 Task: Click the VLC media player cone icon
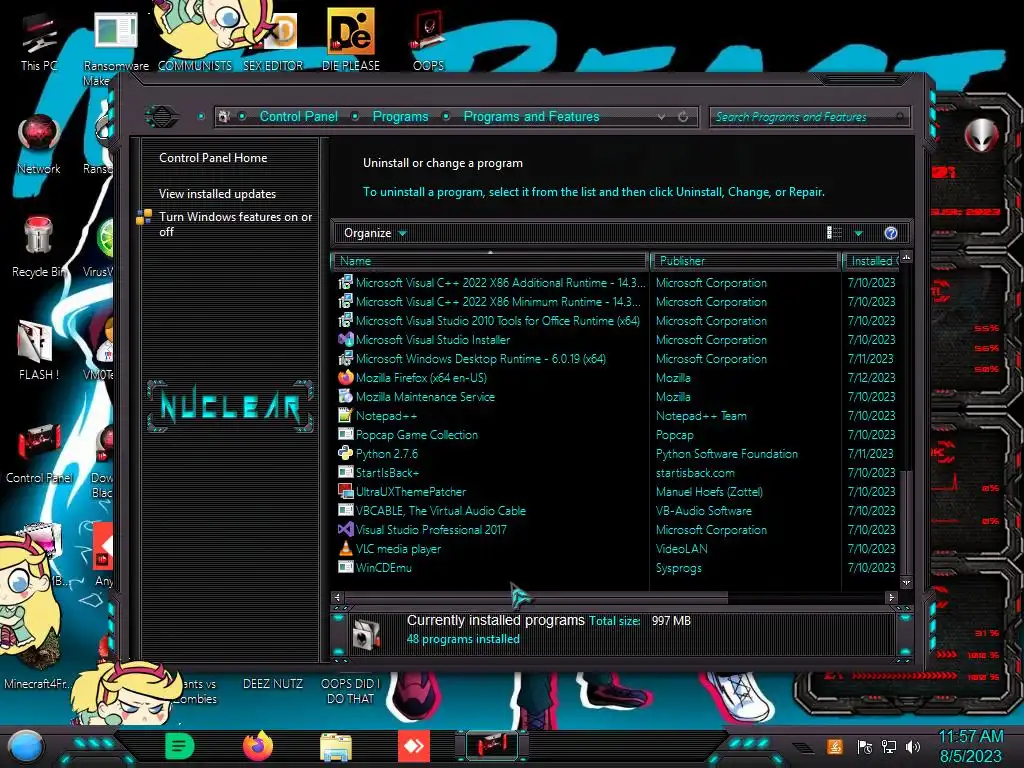[x=345, y=549]
